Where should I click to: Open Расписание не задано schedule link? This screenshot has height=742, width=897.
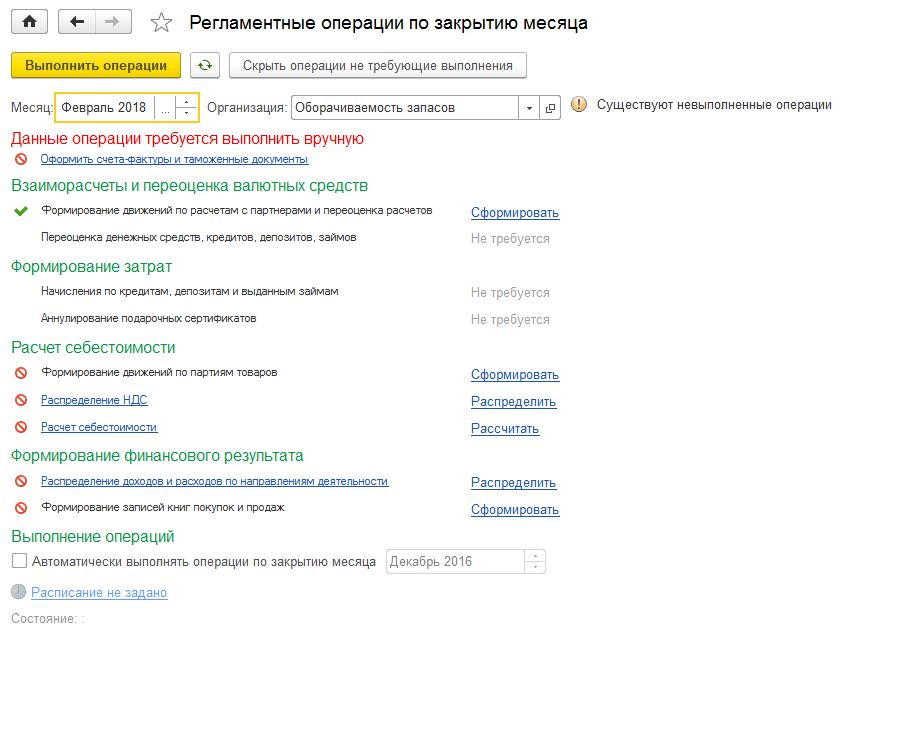point(99,592)
